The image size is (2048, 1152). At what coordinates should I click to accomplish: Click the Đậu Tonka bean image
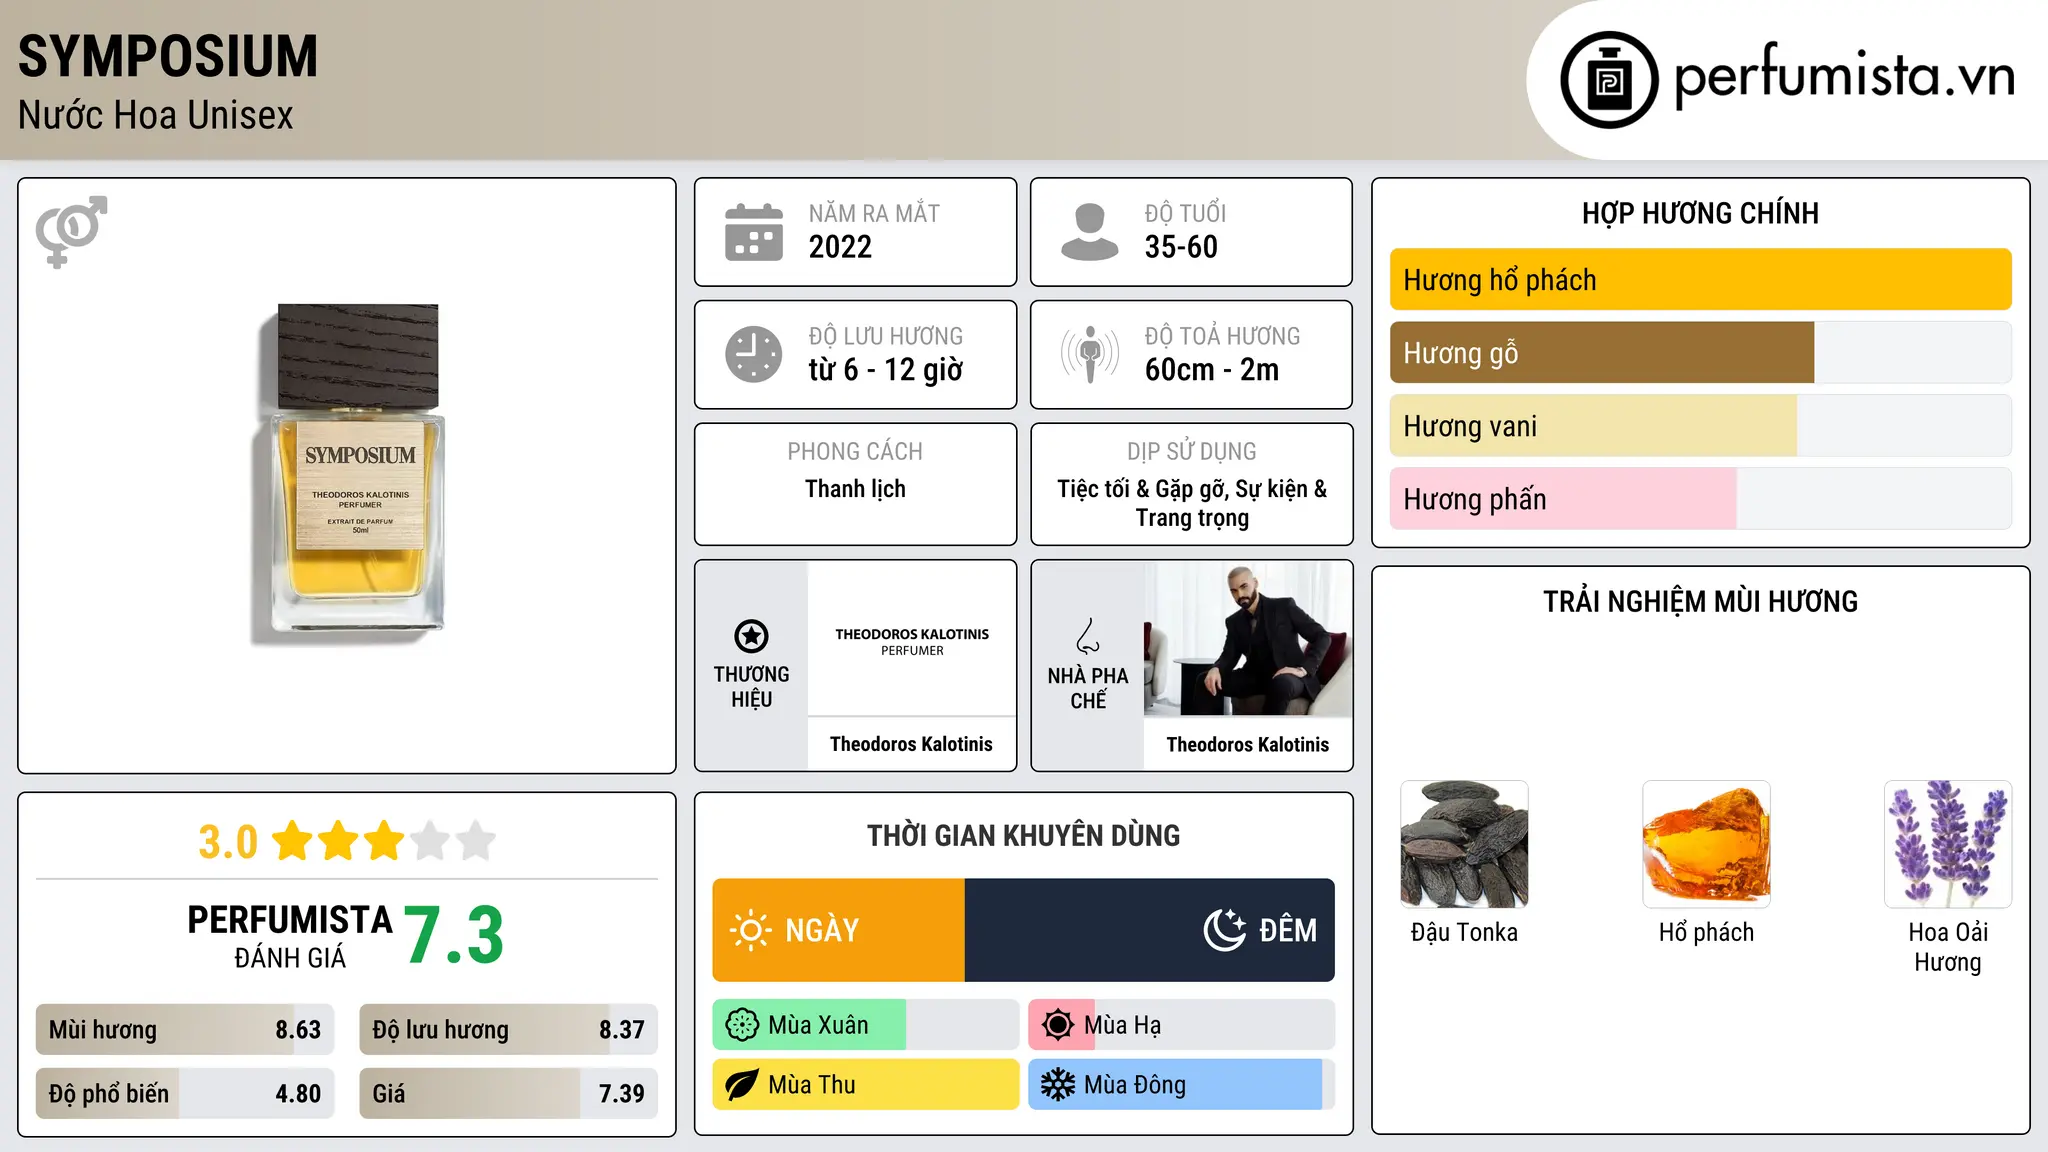click(x=1464, y=844)
